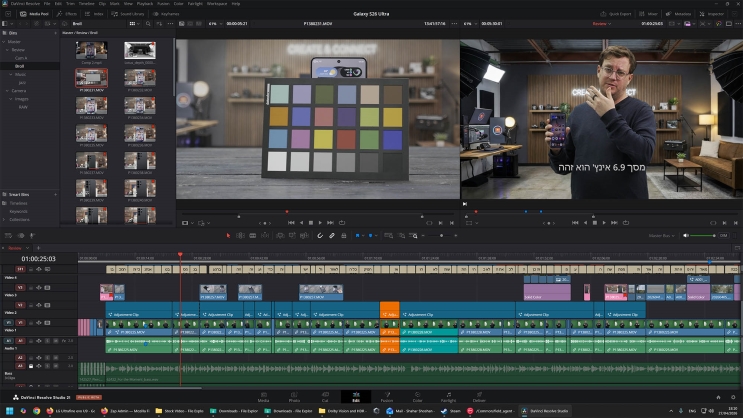The width and height of the screenshot is (743, 418).
Task: Select the Blade Edit Mode tool
Action: 265,236
